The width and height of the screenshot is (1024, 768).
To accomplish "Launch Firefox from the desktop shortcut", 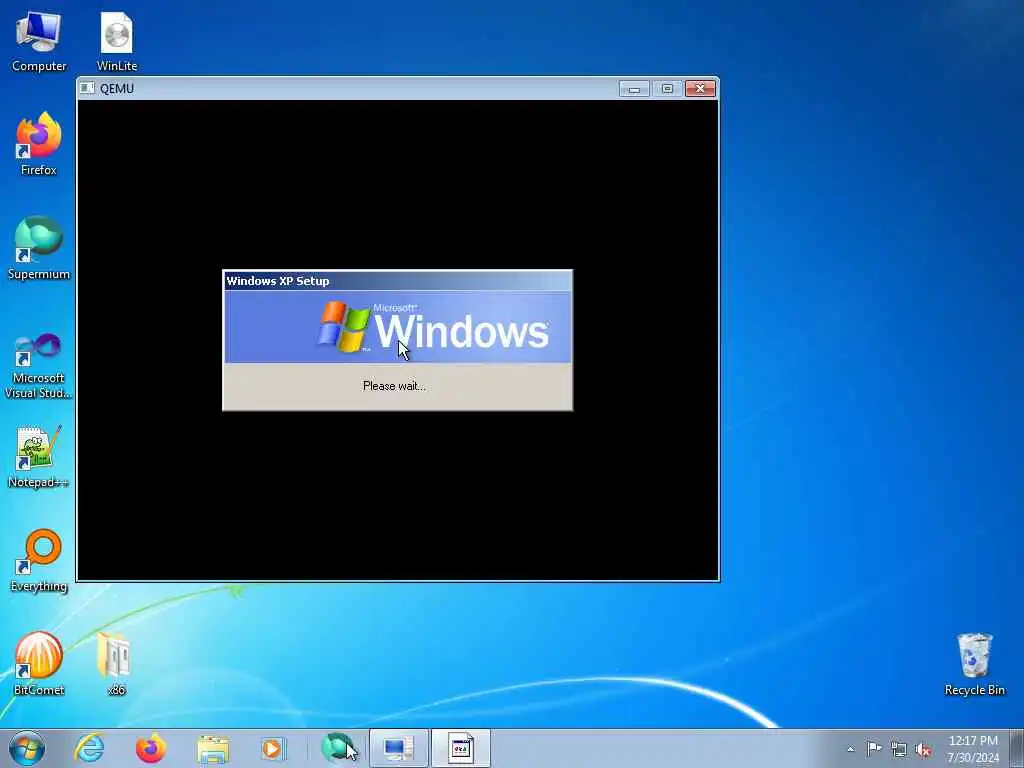I will pyautogui.click(x=39, y=144).
